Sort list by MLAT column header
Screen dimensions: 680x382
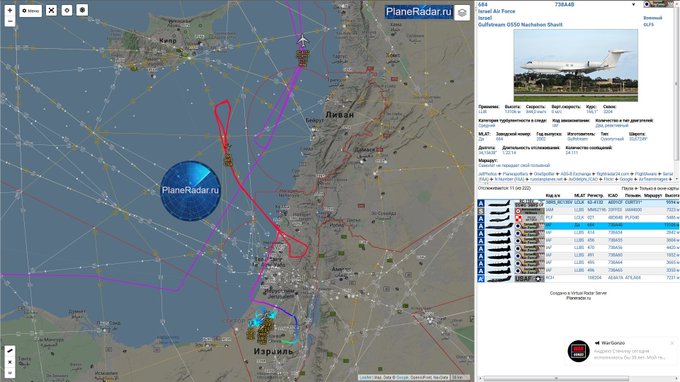click(x=579, y=196)
